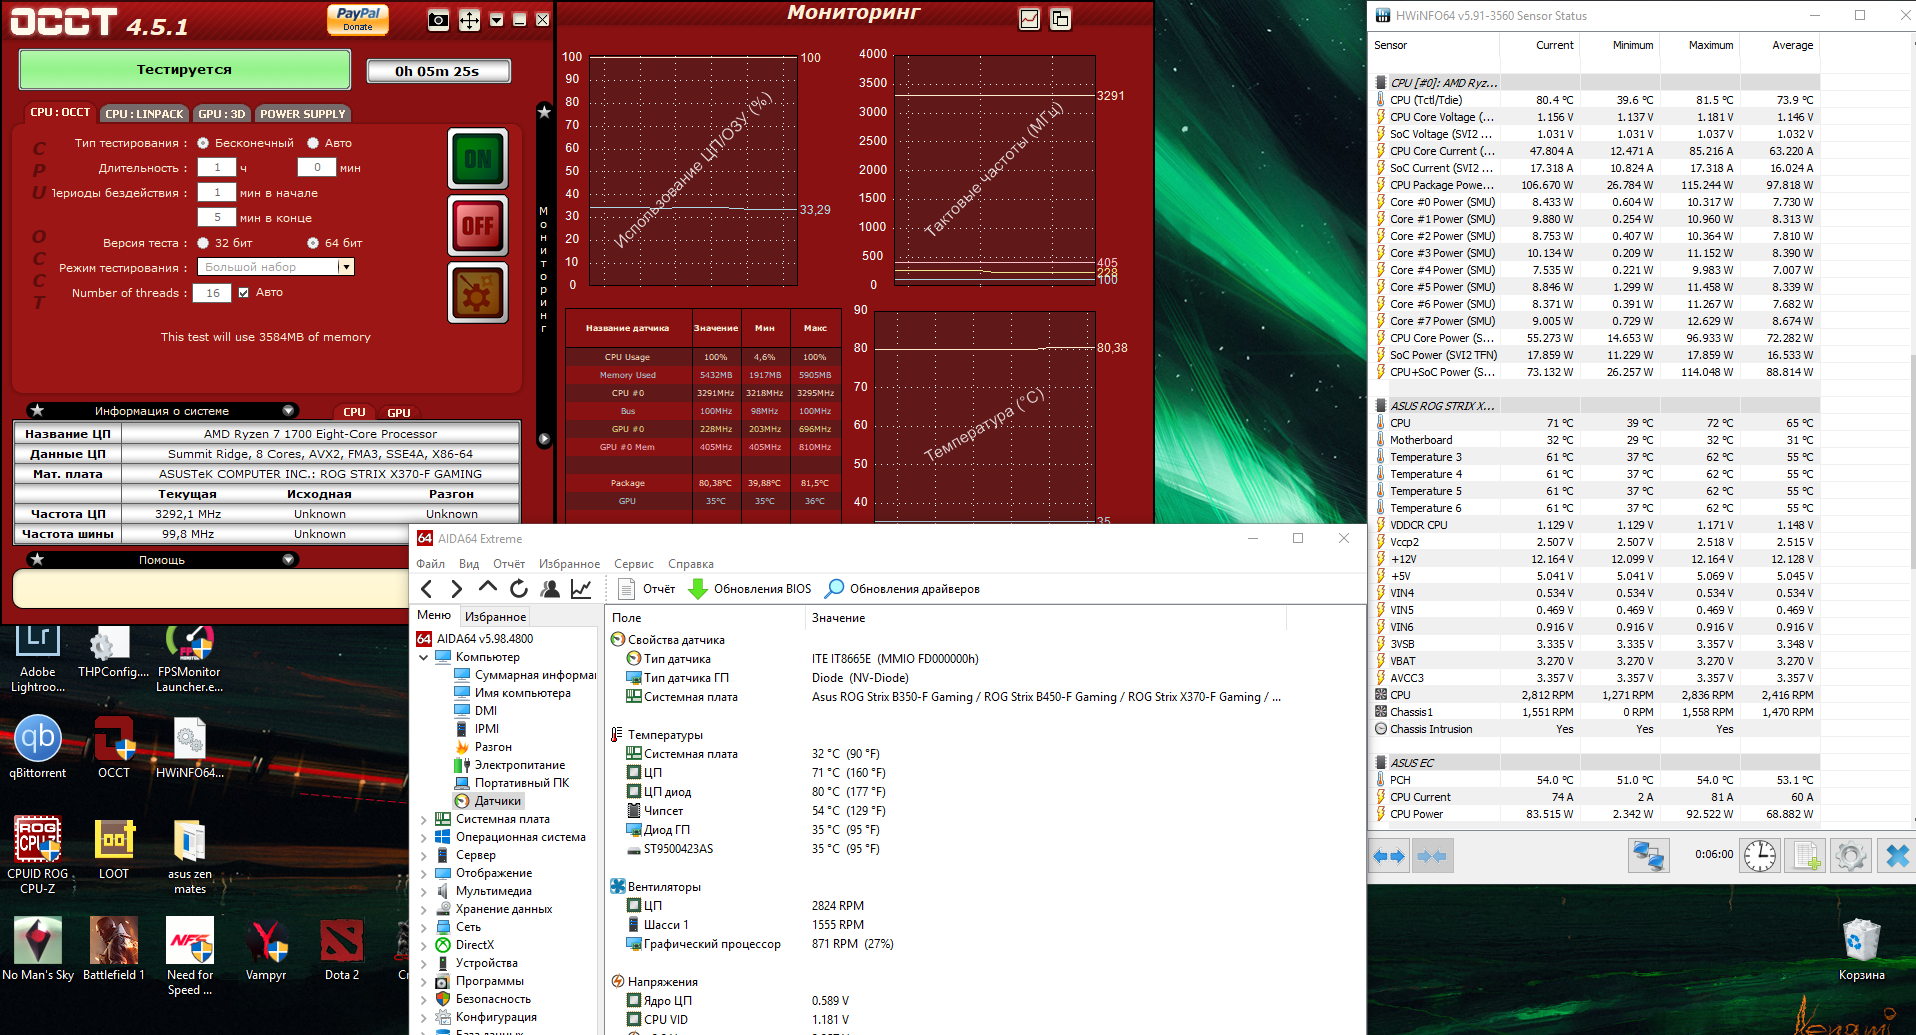Viewport: 1916px width, 1035px height.
Task: Open AIDA64 graph toolbar icon
Action: (x=581, y=589)
